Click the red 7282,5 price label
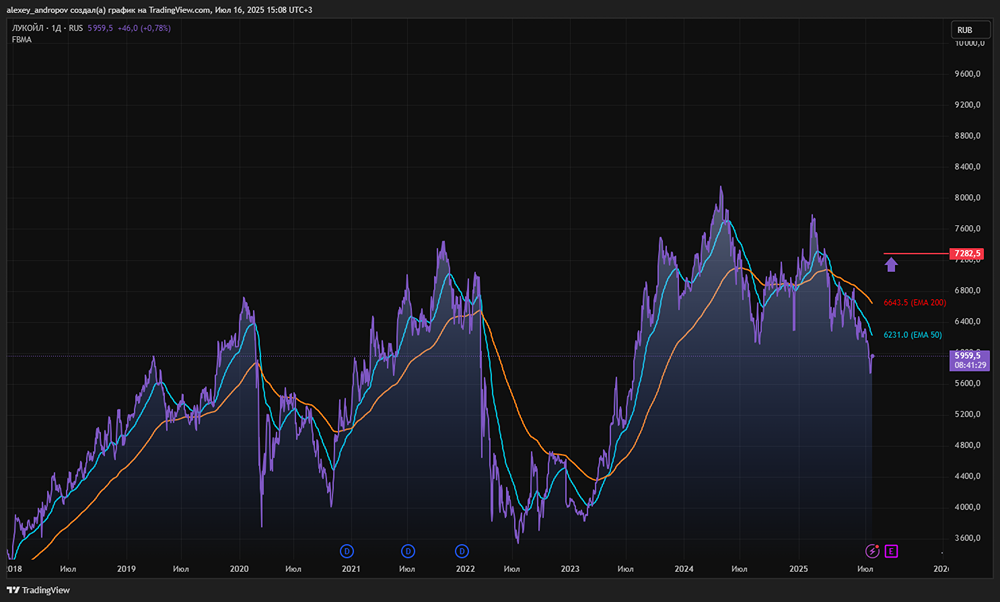Screen dimensions: 1000x602 click(969, 254)
